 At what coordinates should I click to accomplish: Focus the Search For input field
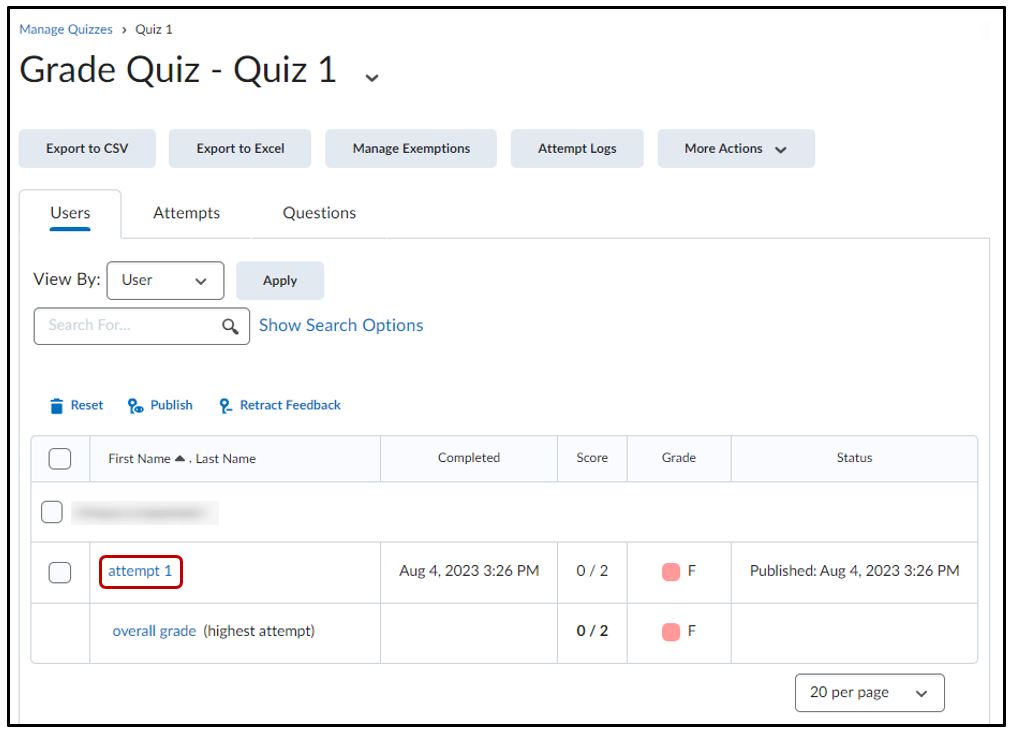128,326
